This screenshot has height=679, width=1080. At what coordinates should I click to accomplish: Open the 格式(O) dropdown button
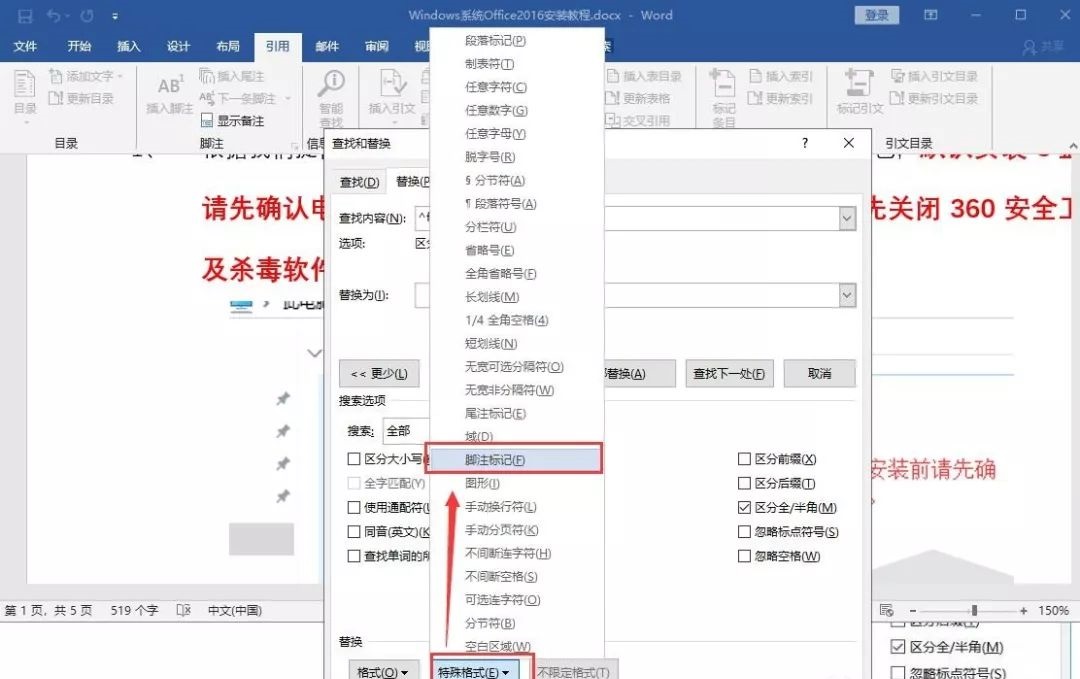(383, 671)
